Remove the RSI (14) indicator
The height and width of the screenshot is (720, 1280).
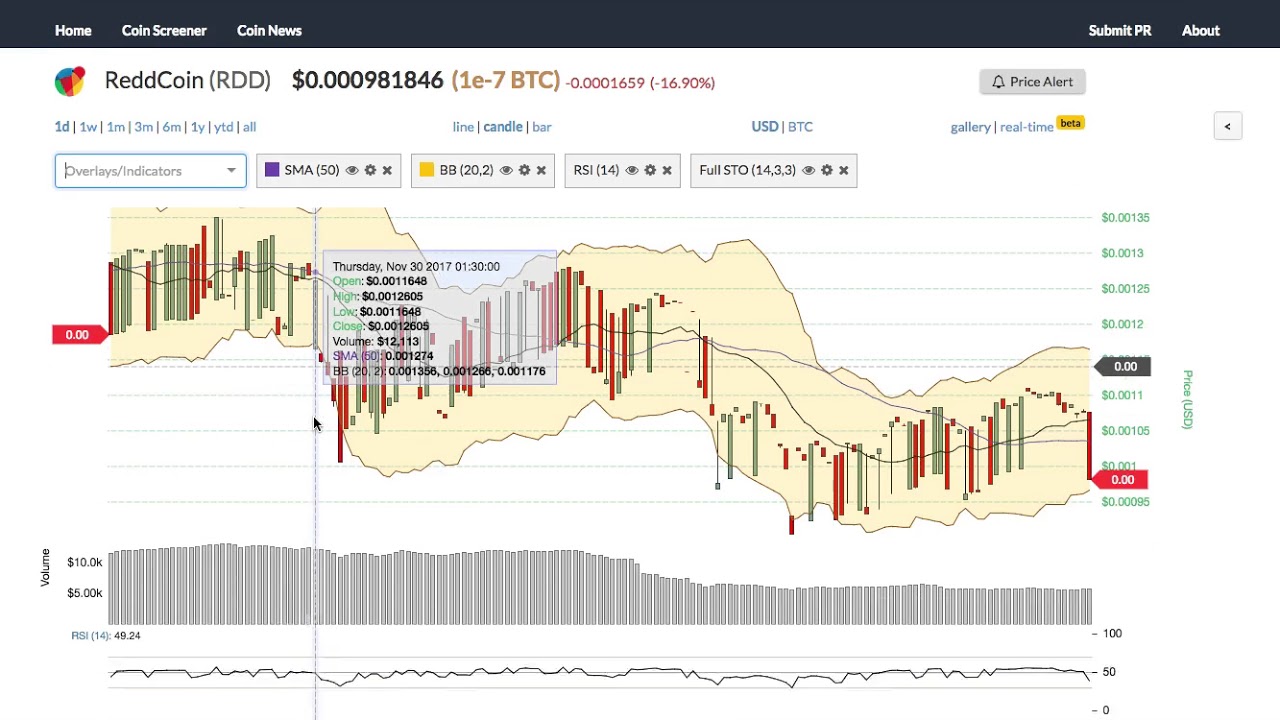pyautogui.click(x=667, y=170)
